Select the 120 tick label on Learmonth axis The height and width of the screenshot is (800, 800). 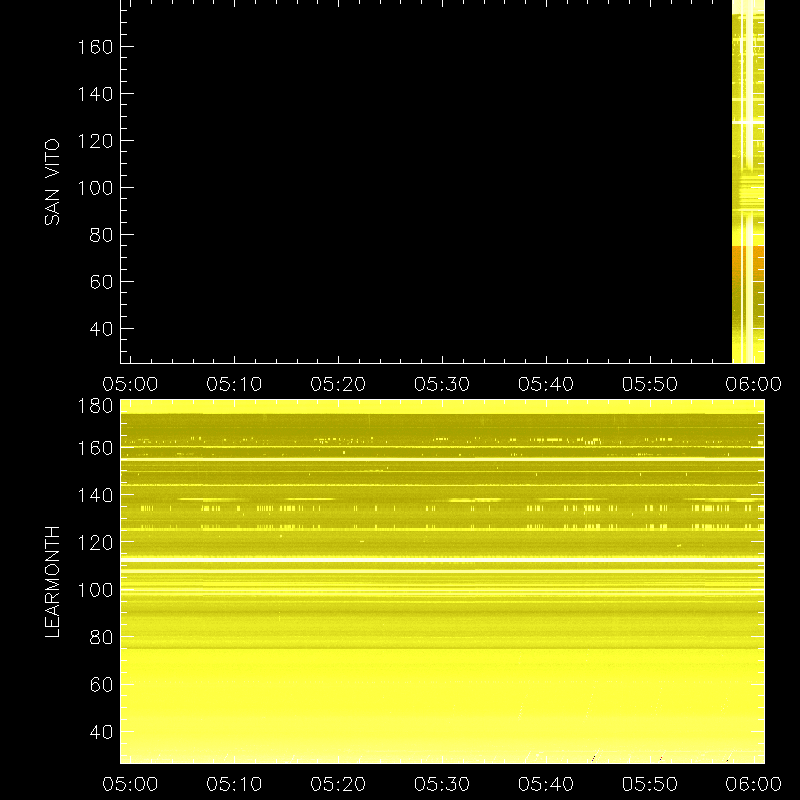point(95,542)
